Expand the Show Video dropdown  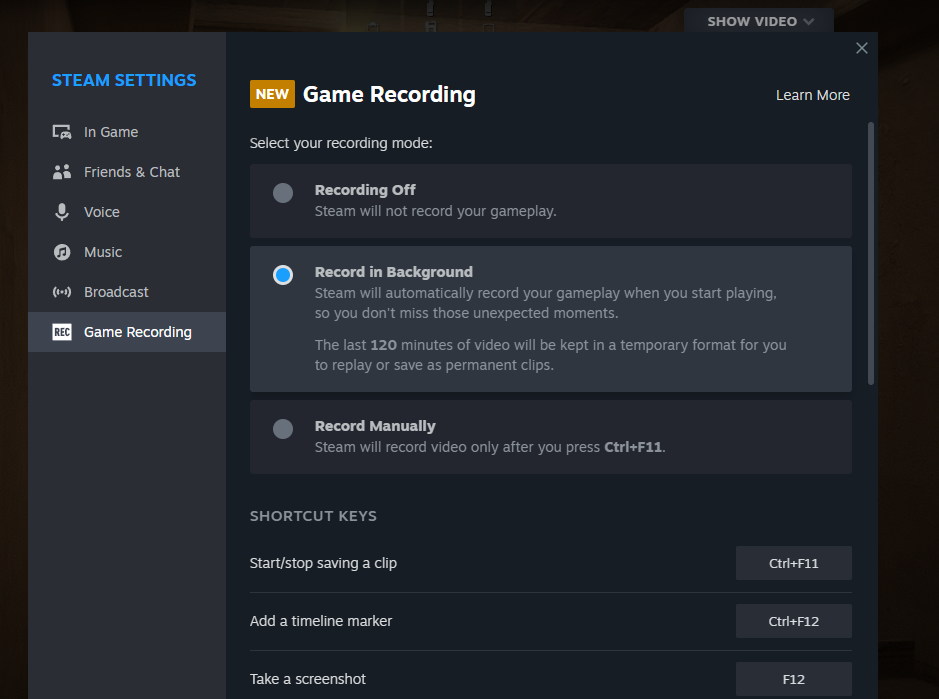(x=759, y=21)
